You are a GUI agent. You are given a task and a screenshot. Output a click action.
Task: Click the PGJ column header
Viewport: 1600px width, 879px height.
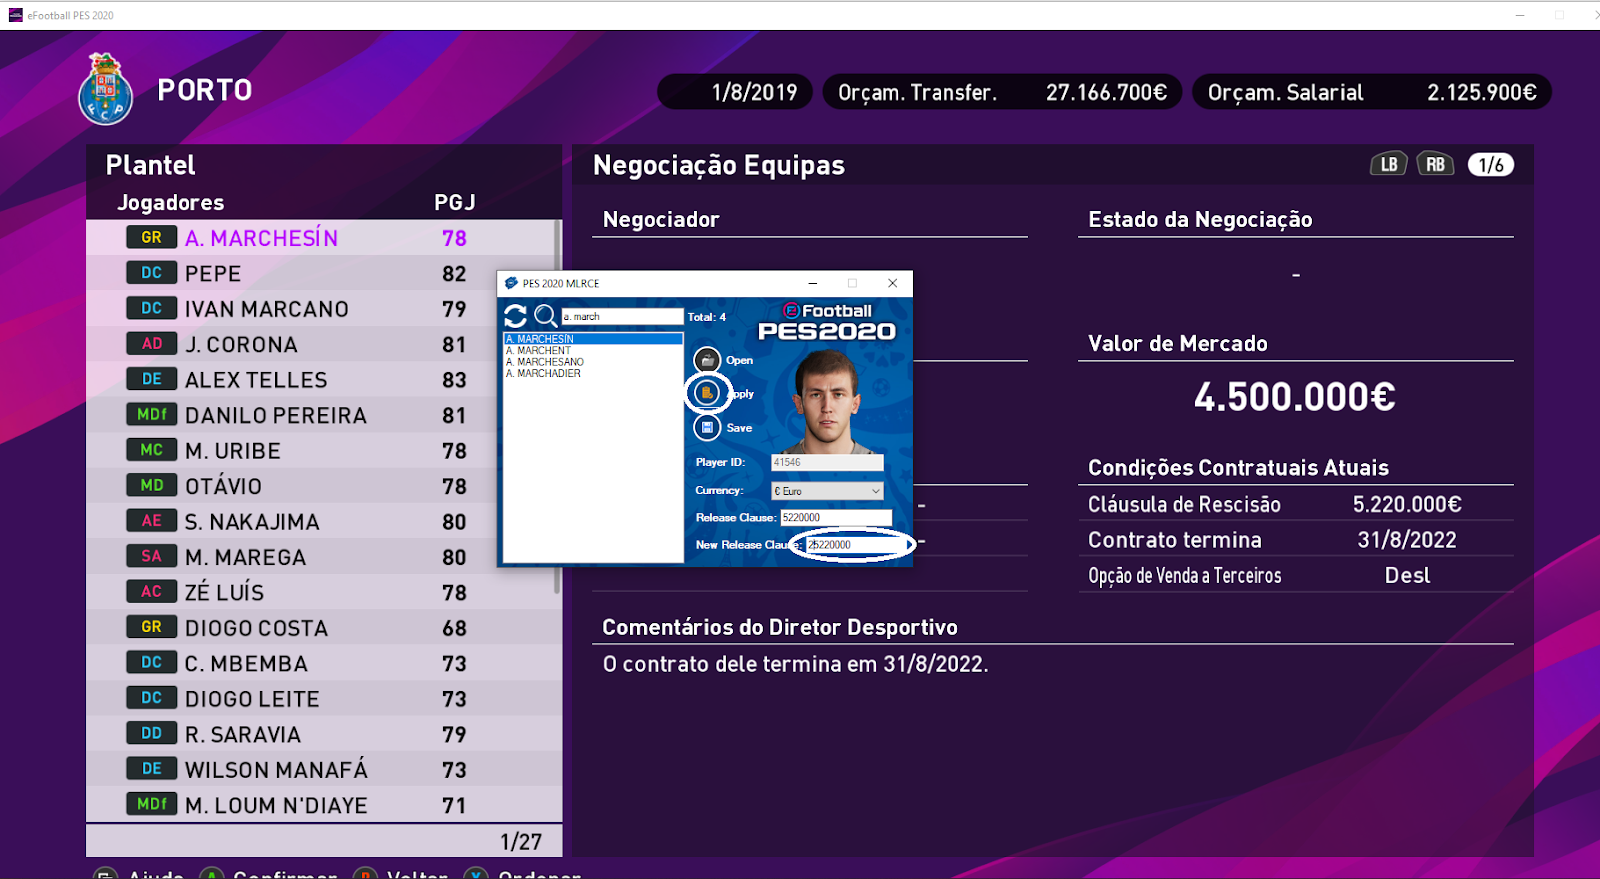tap(454, 202)
